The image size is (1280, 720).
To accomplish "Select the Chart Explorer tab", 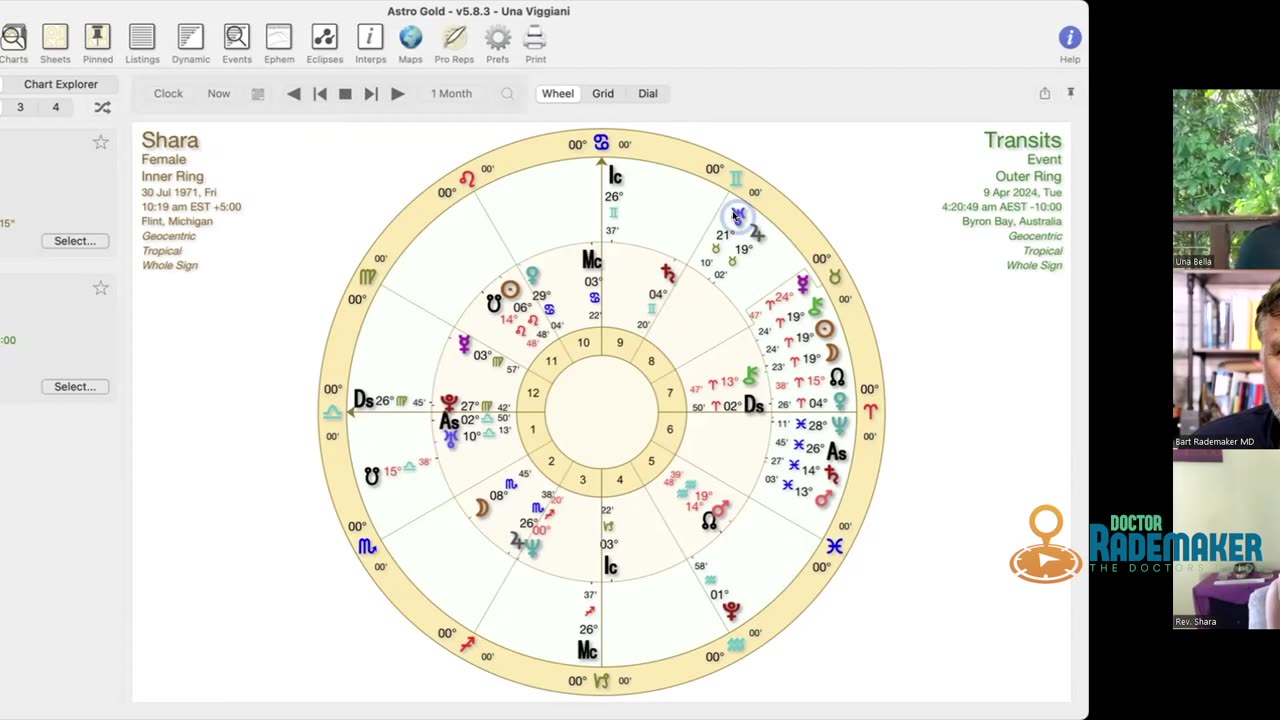I will point(61,85).
